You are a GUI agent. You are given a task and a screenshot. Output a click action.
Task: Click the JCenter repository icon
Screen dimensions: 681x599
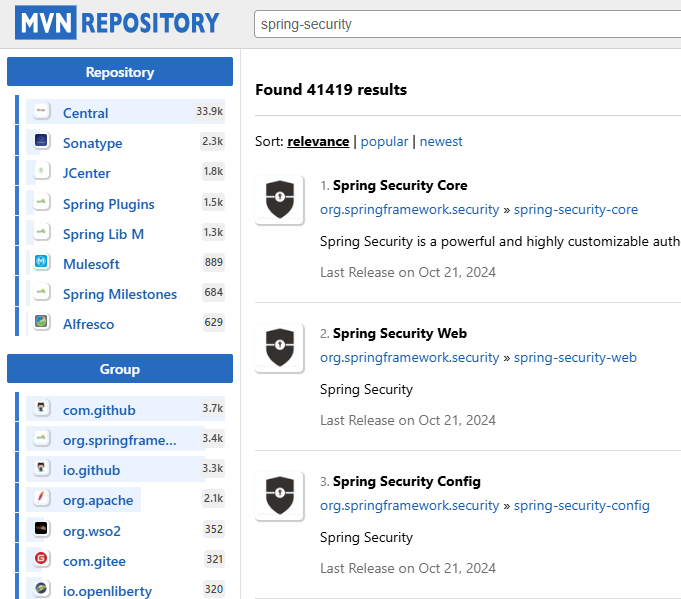pyautogui.click(x=41, y=171)
